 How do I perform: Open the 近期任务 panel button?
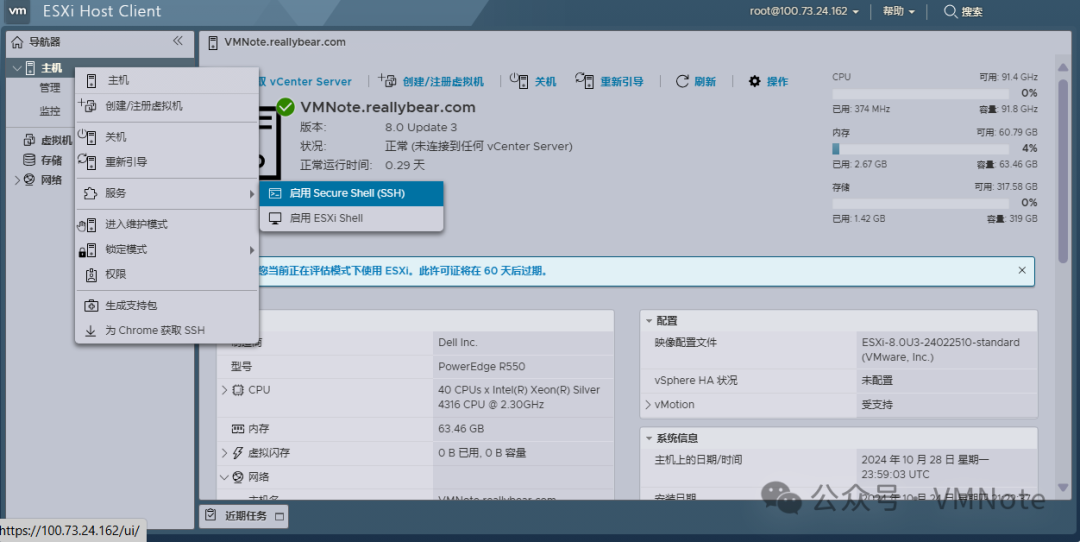(x=244, y=515)
